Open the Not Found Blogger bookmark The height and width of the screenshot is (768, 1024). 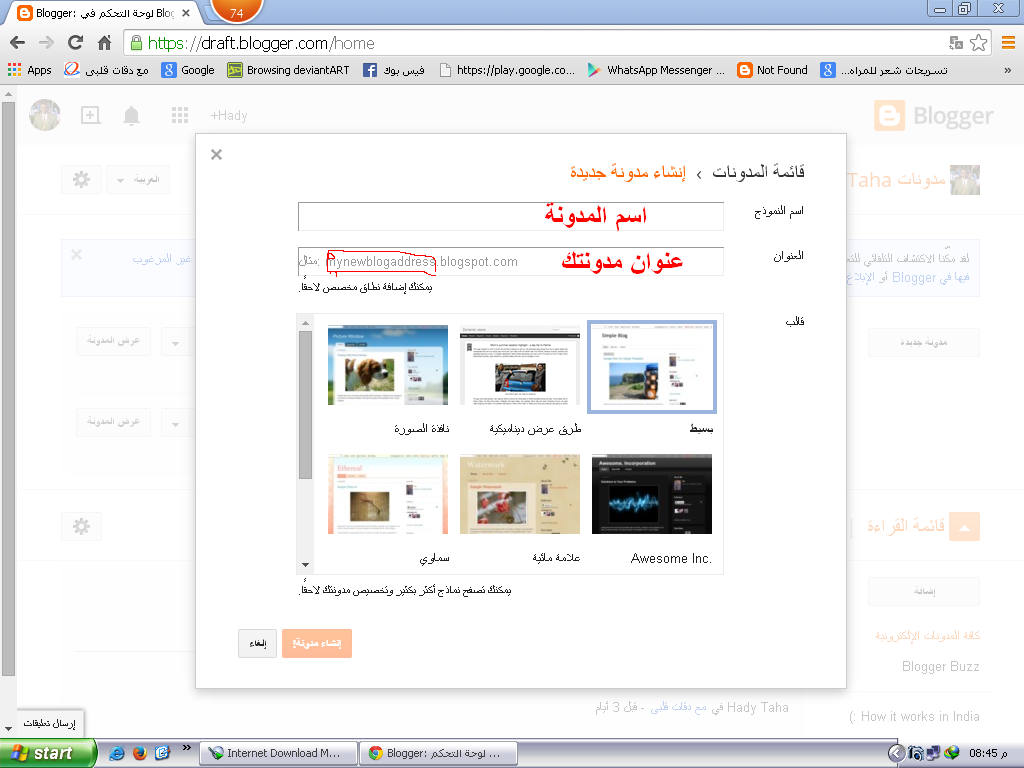(x=772, y=70)
